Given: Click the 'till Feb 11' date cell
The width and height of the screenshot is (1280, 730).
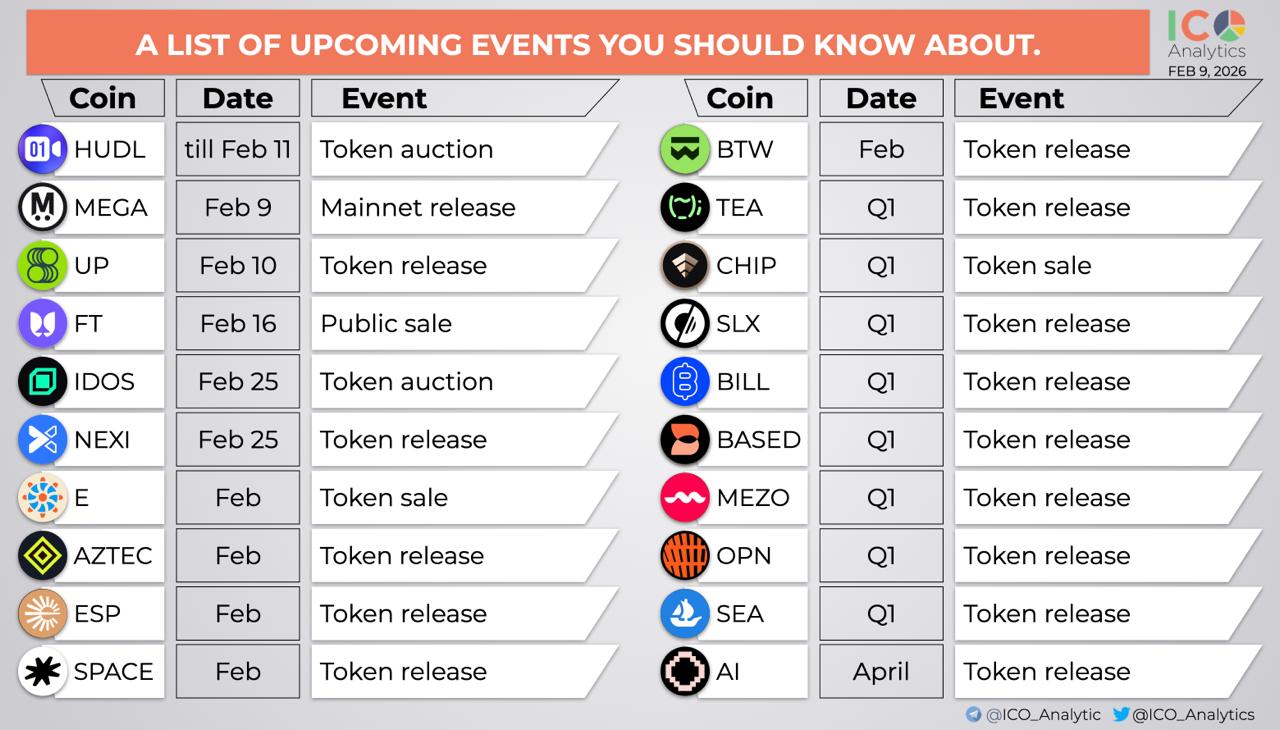Looking at the screenshot, I should coord(238,150).
